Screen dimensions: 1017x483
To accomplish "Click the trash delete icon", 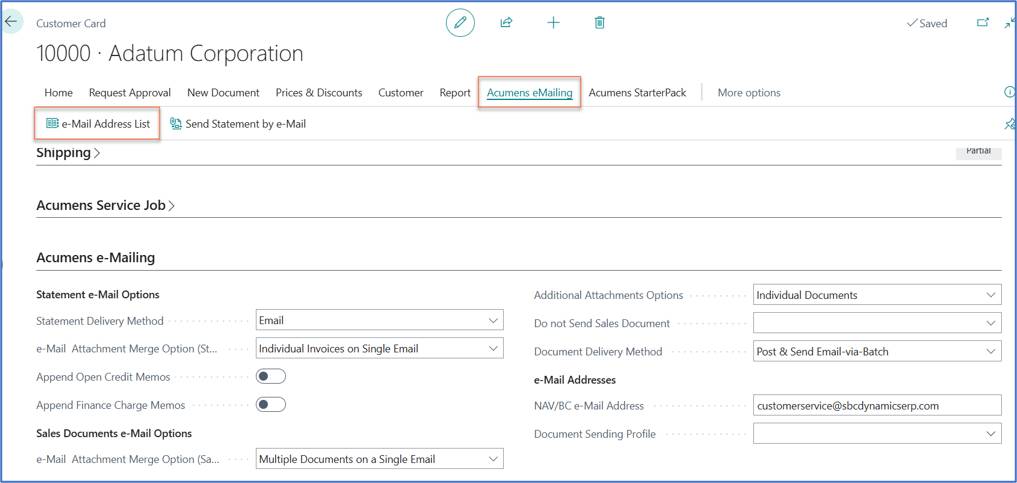I will click(600, 23).
